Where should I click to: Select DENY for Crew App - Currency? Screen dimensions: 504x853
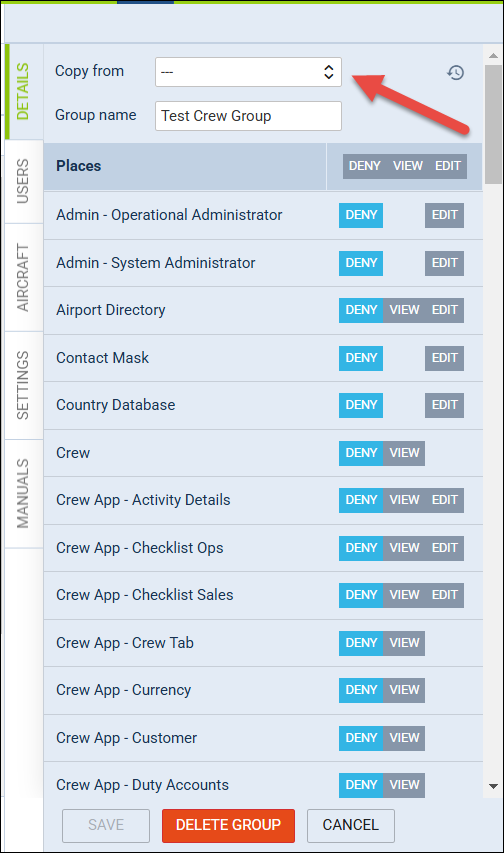point(361,690)
